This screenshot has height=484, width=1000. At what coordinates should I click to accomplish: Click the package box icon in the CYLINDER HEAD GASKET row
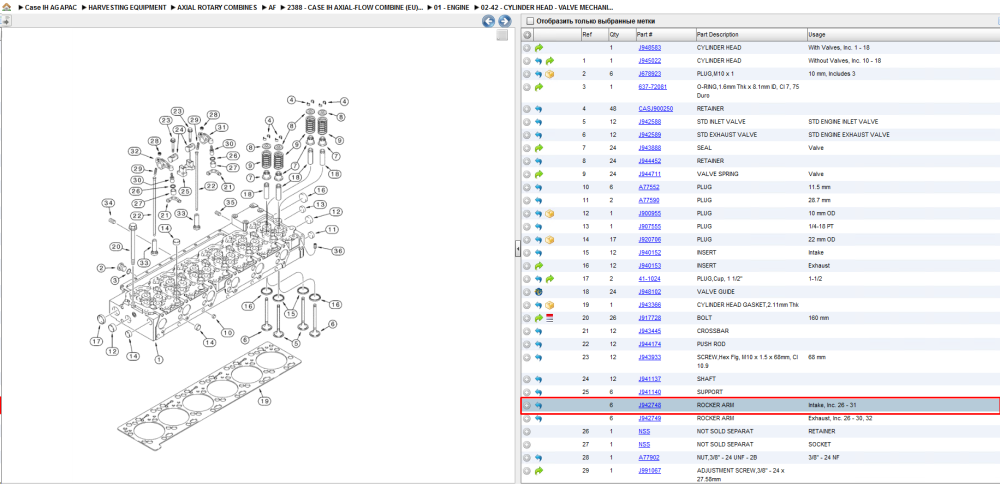point(550,305)
